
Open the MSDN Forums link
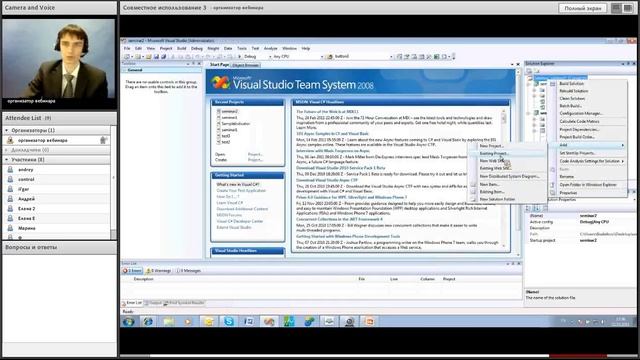coord(229,215)
